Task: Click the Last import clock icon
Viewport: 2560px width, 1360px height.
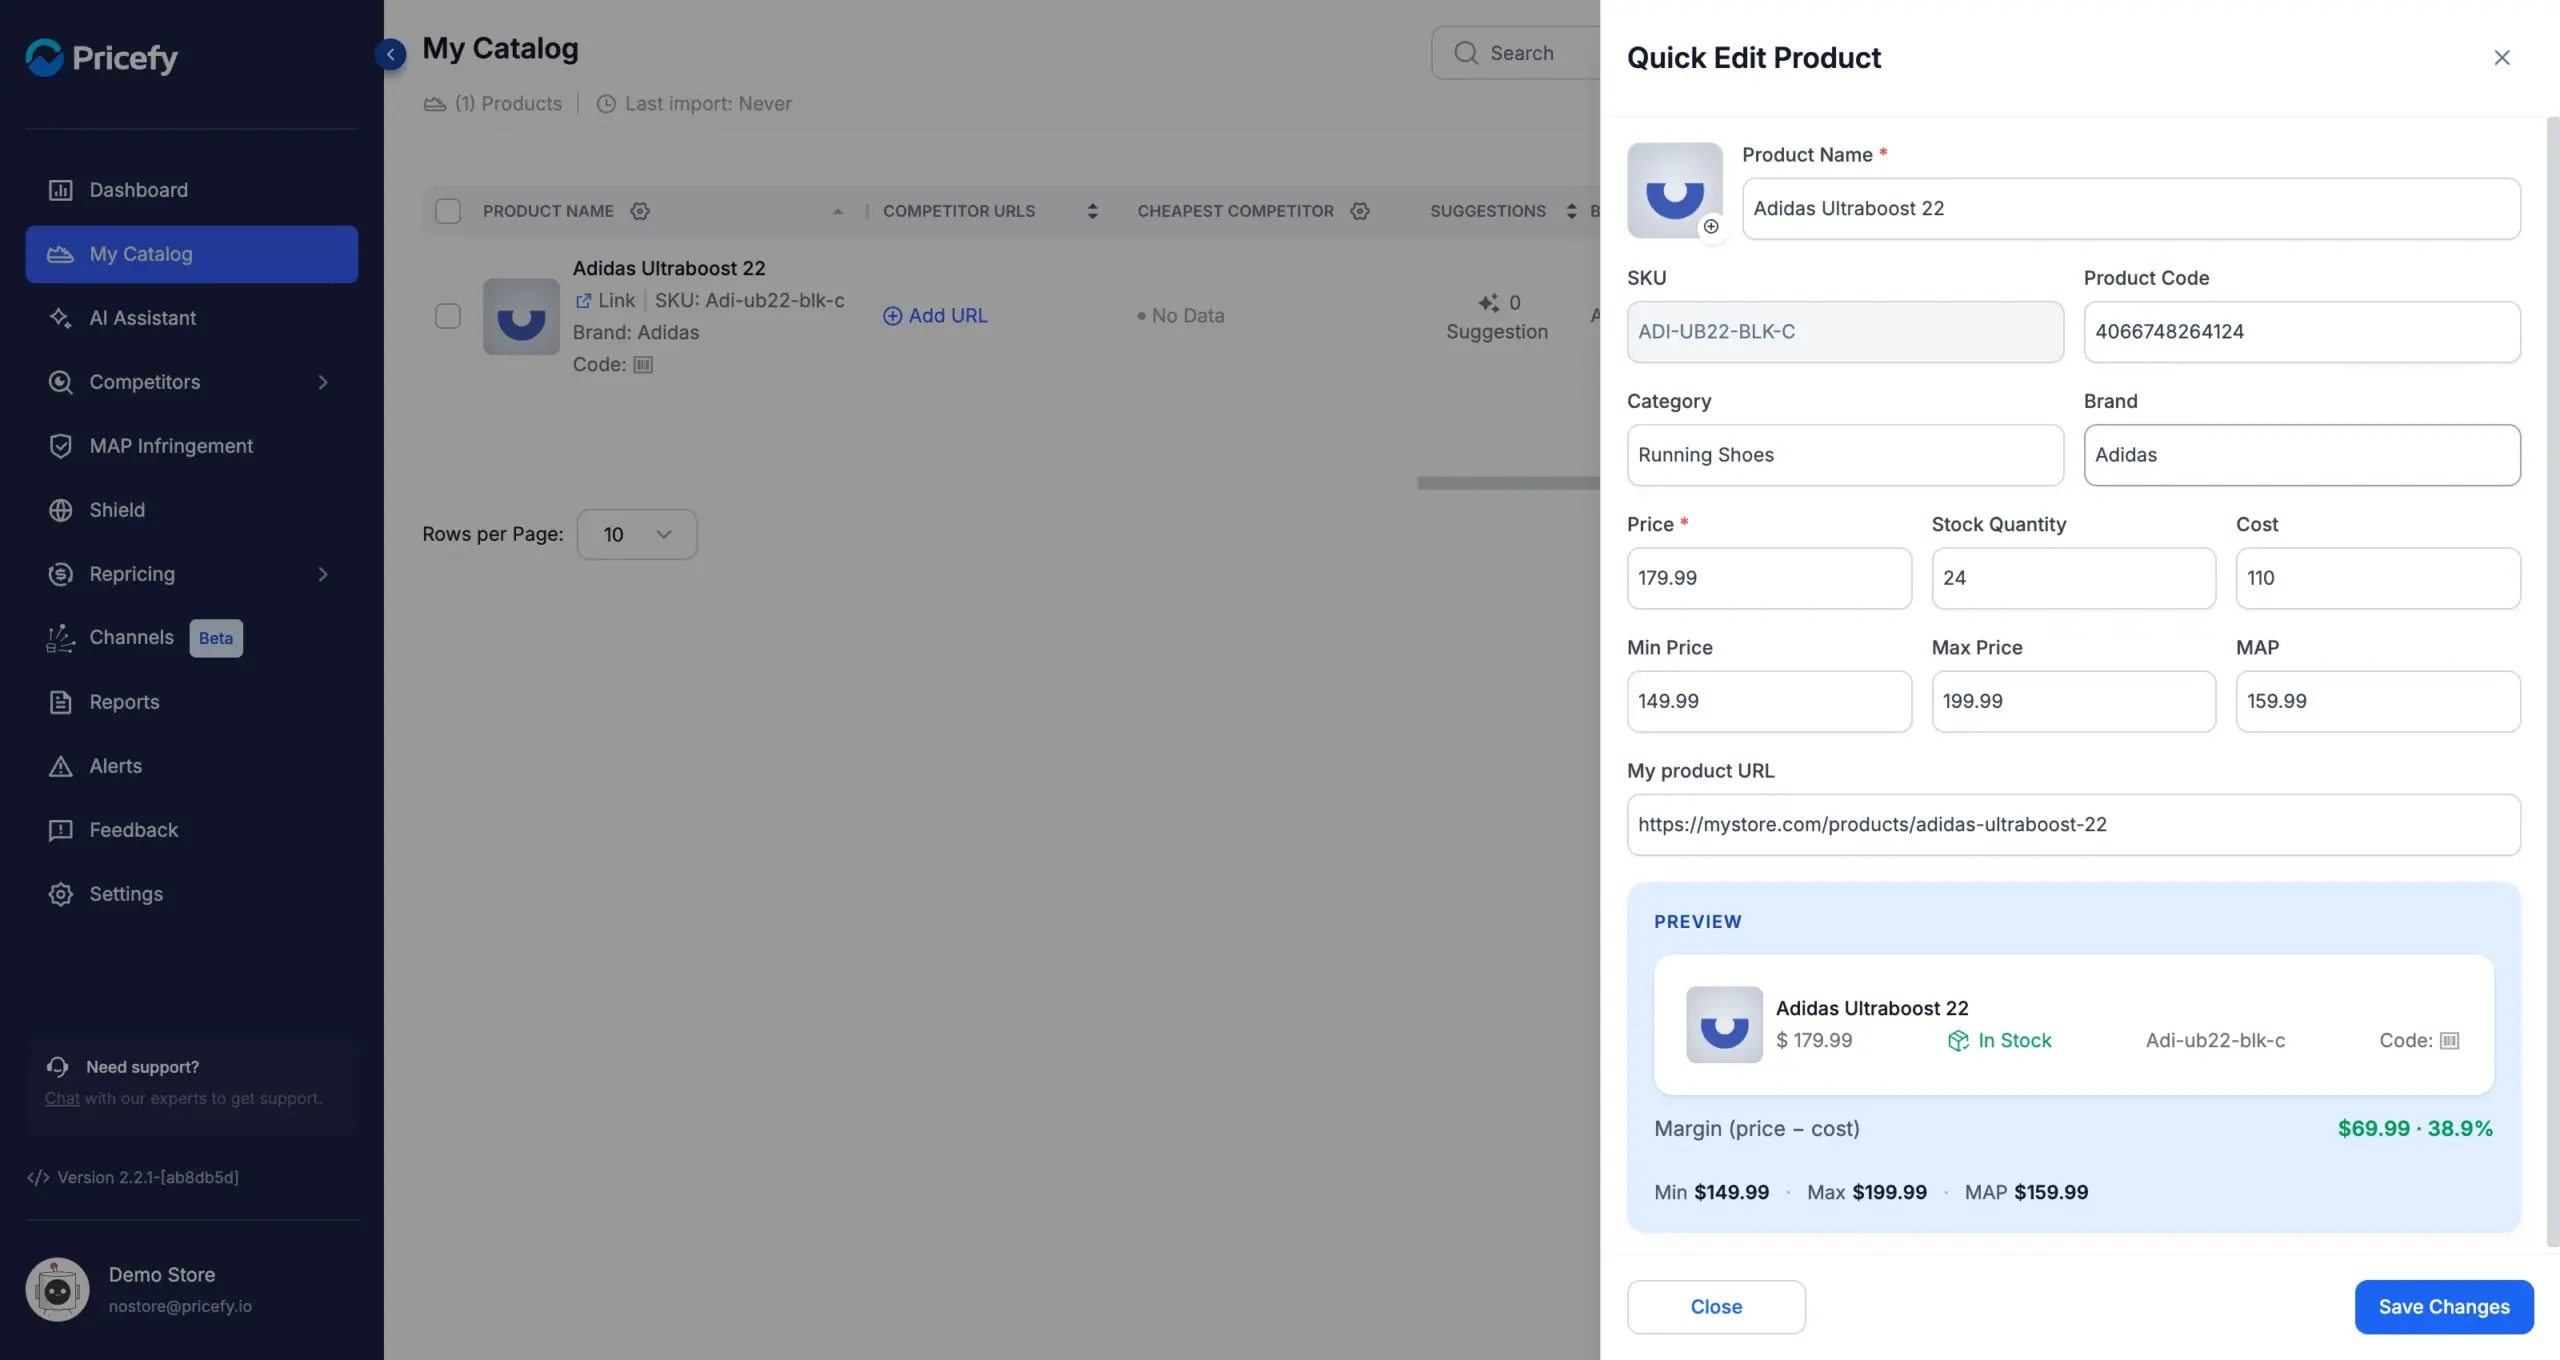Action: (x=606, y=104)
